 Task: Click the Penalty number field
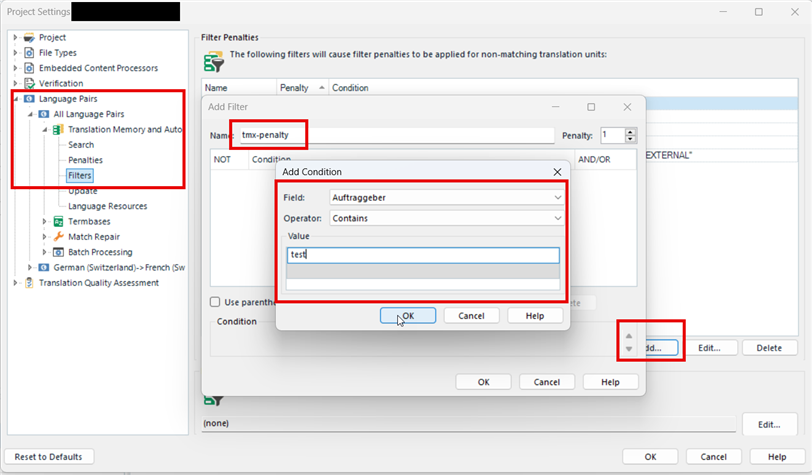613,136
